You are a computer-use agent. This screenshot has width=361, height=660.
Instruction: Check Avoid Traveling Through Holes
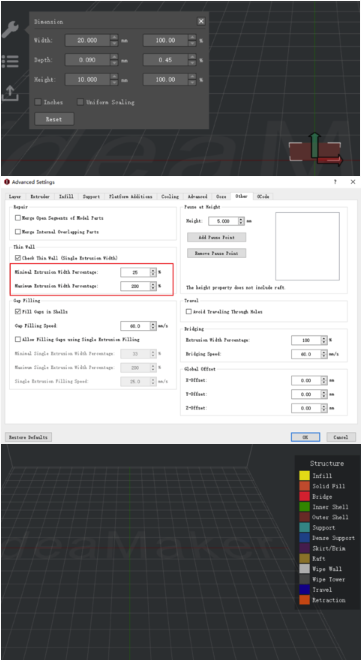tap(188, 312)
